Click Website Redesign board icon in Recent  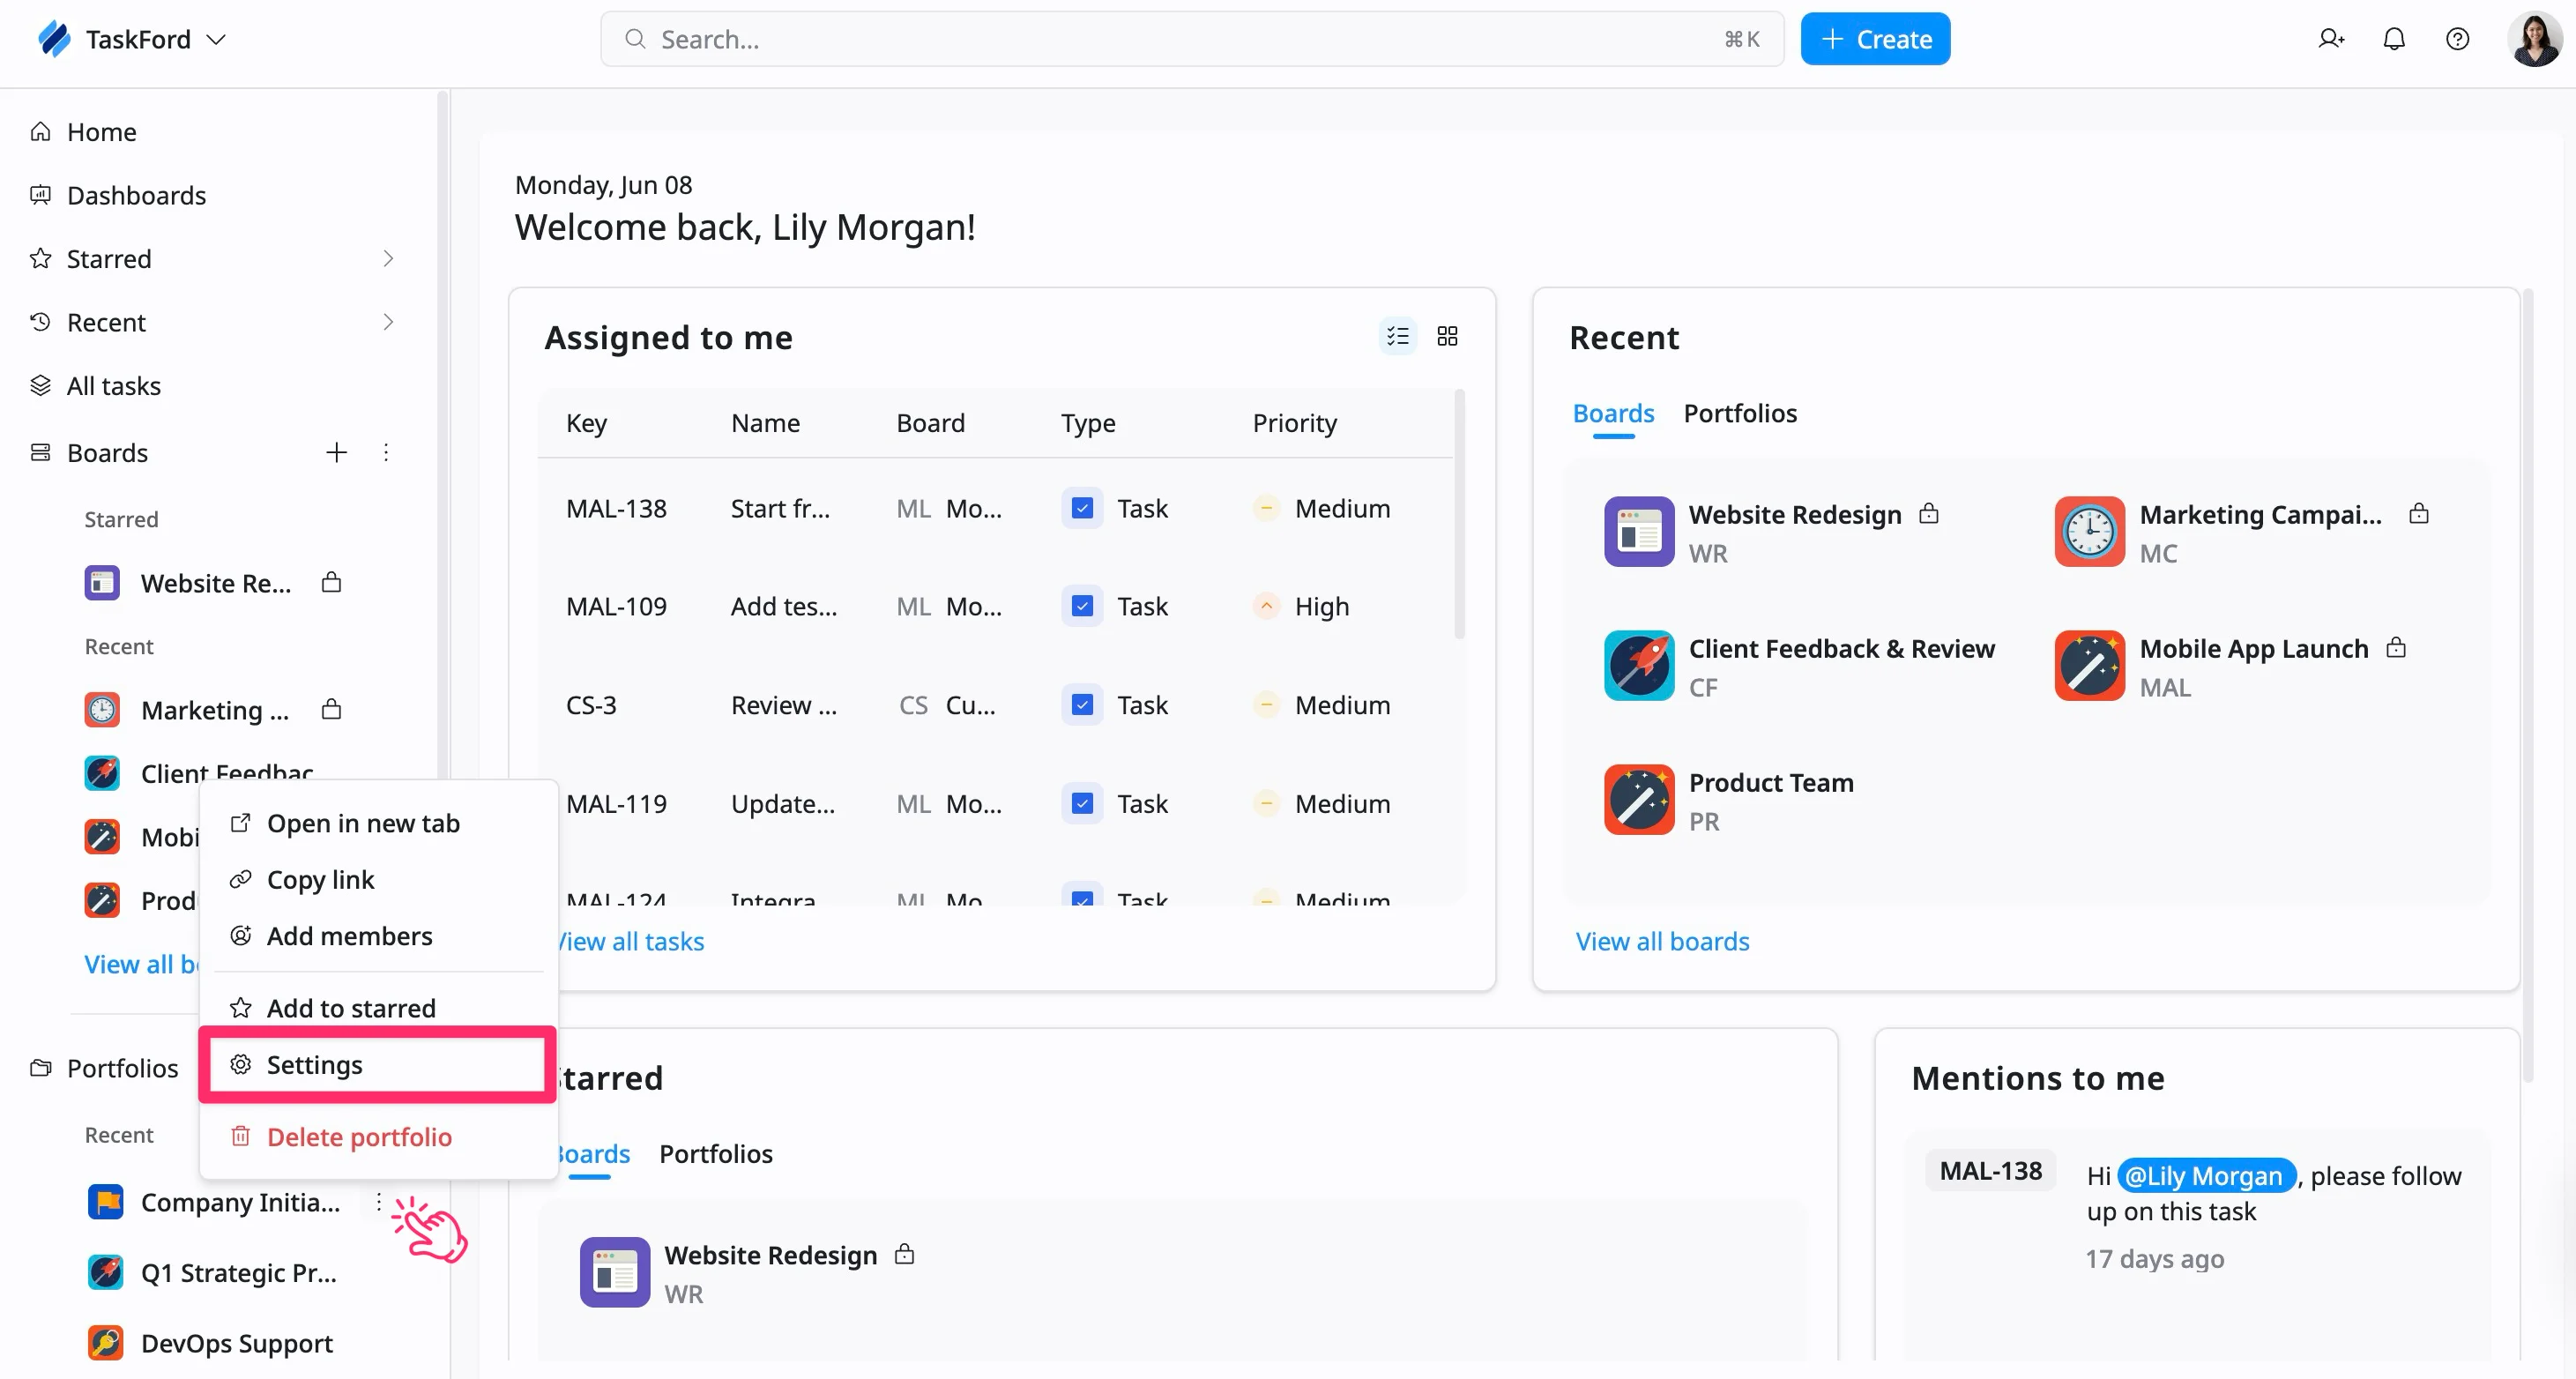(1639, 531)
